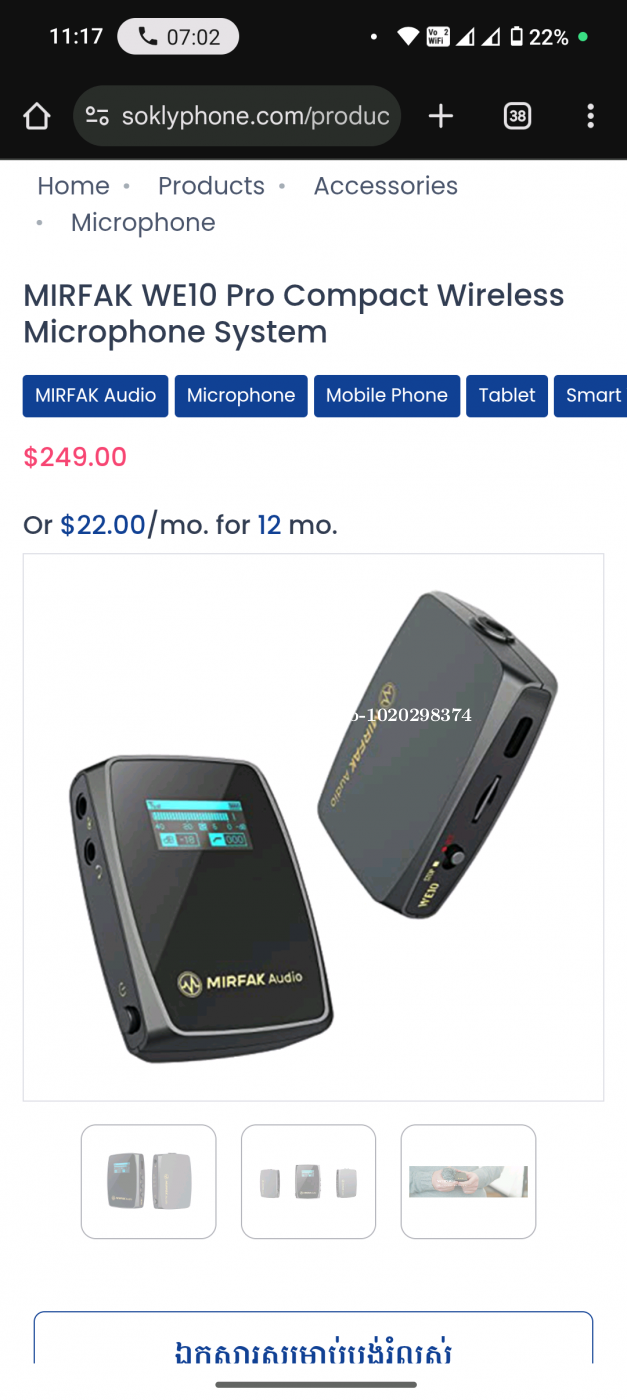Open the main product image

[313, 827]
